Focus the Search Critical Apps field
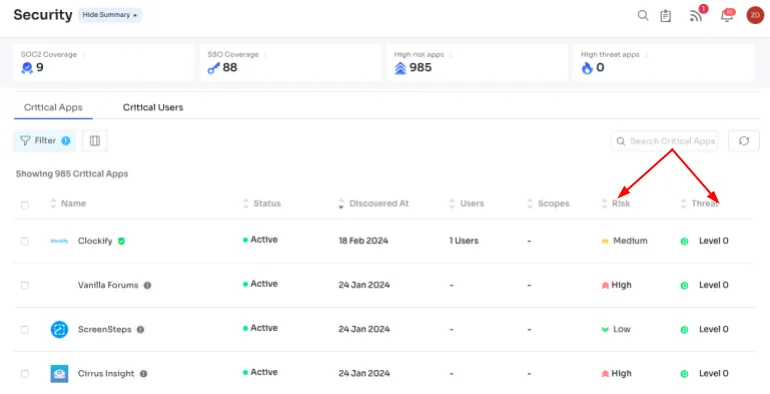Viewport: 770px width, 394px height. point(664,141)
